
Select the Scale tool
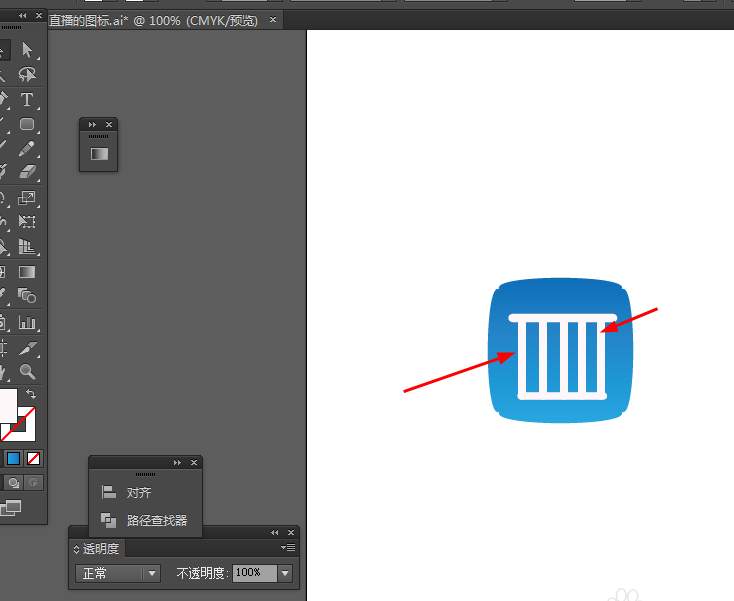(27, 198)
